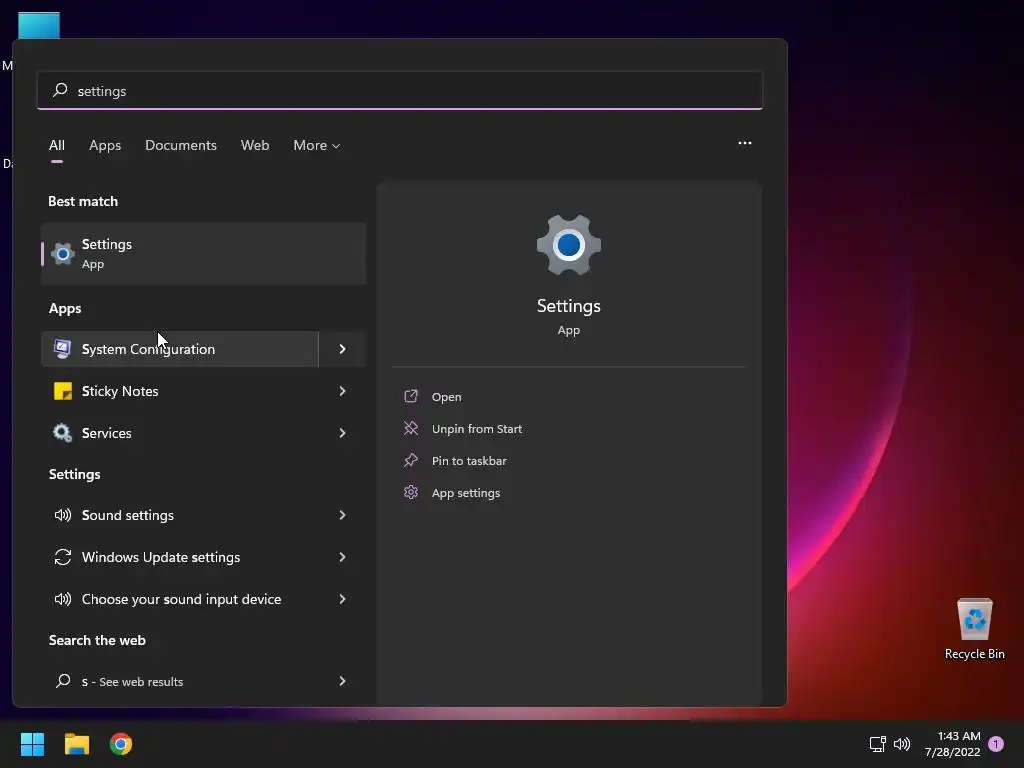Open the Windows Start button
1024x768 pixels.
32,744
